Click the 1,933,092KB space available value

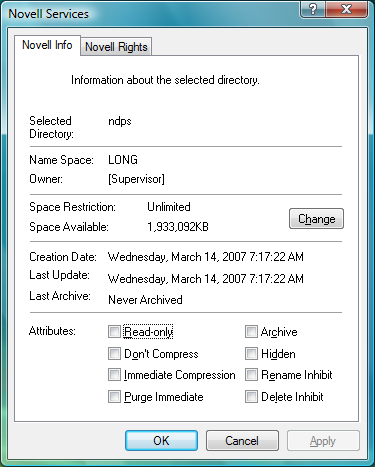click(178, 227)
